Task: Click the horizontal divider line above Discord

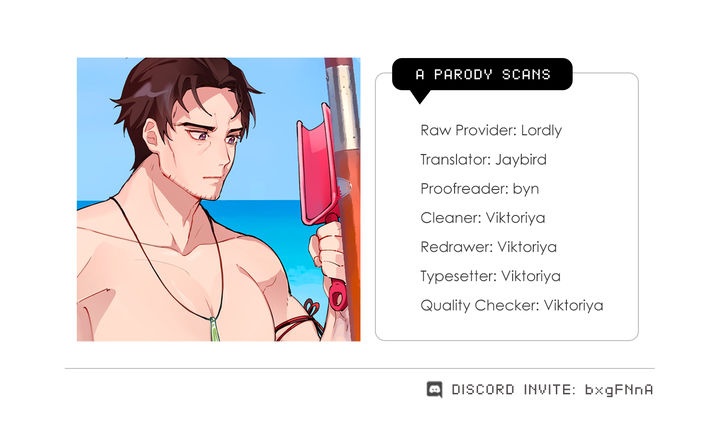Action: tap(360, 368)
